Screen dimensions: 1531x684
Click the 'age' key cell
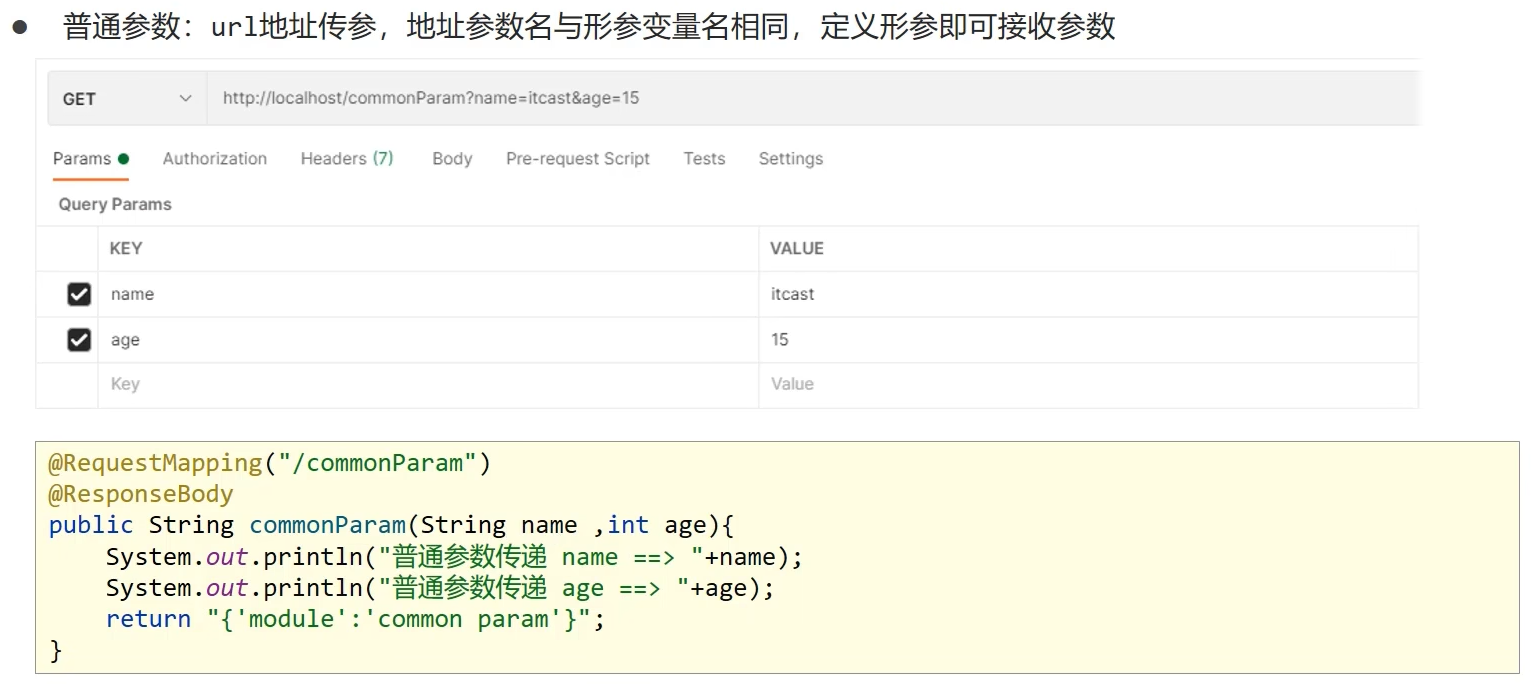point(428,340)
